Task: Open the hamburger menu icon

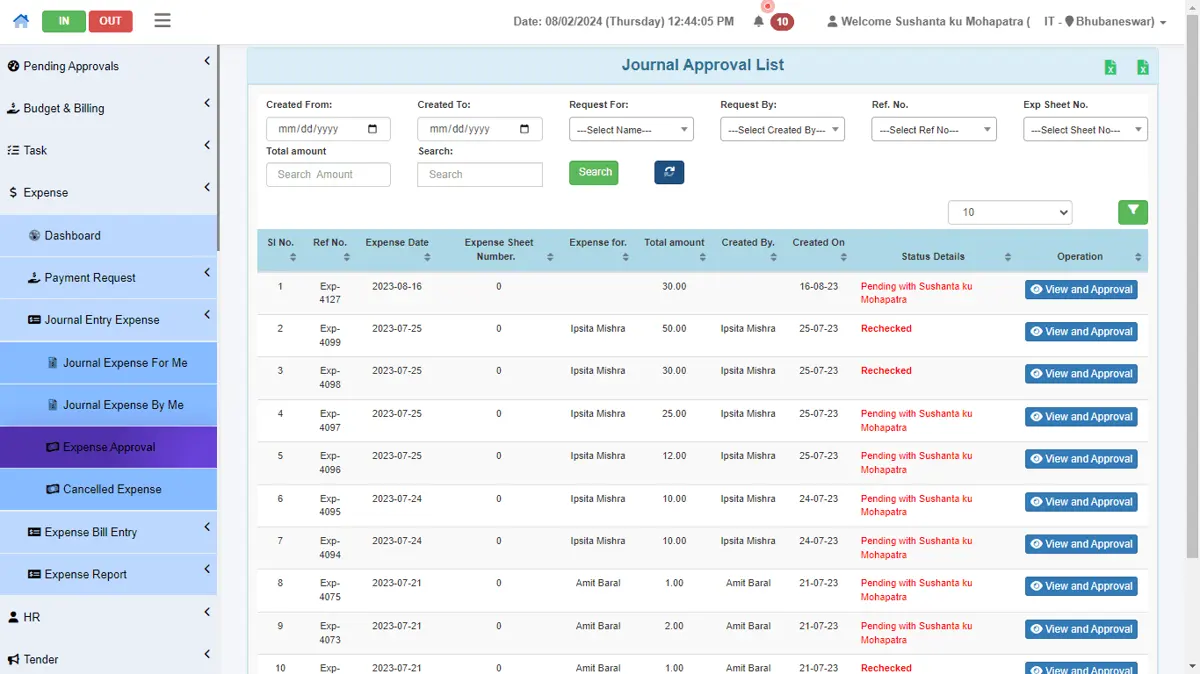Action: (x=163, y=20)
